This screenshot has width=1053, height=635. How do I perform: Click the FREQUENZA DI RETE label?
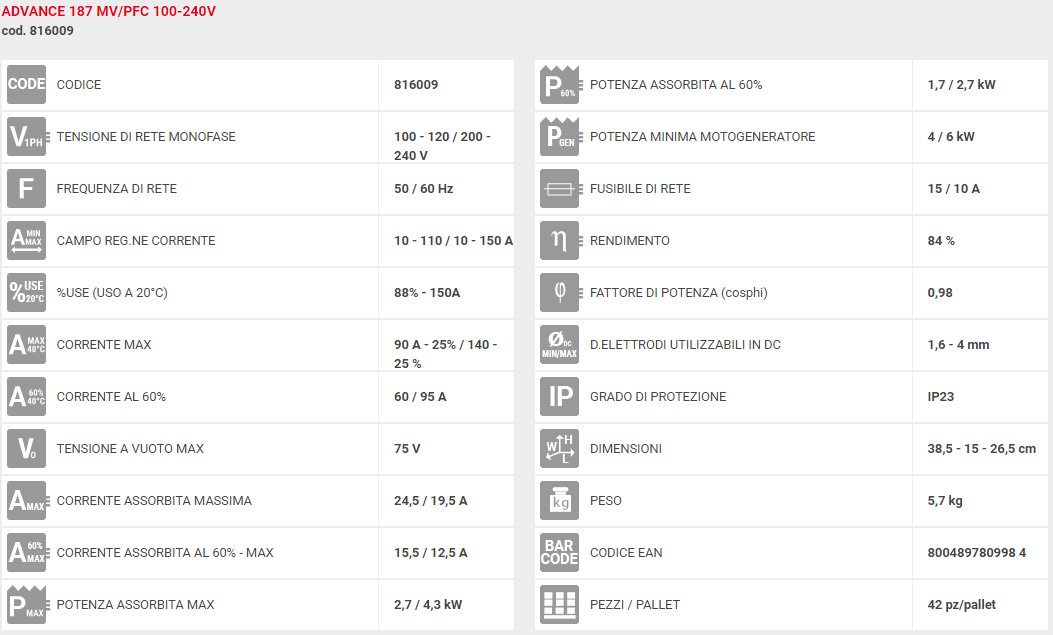(117, 189)
